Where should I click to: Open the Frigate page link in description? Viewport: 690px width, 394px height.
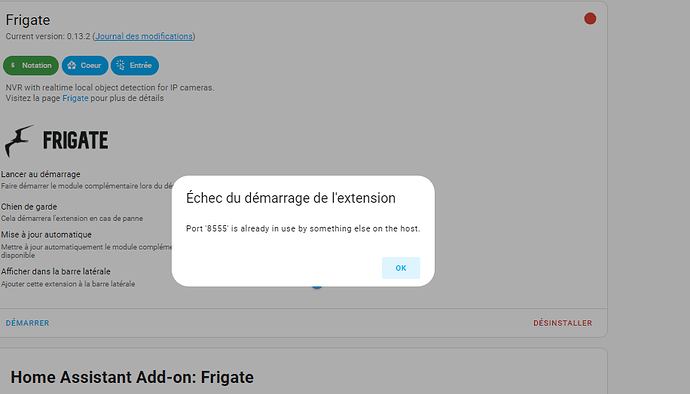point(75,98)
